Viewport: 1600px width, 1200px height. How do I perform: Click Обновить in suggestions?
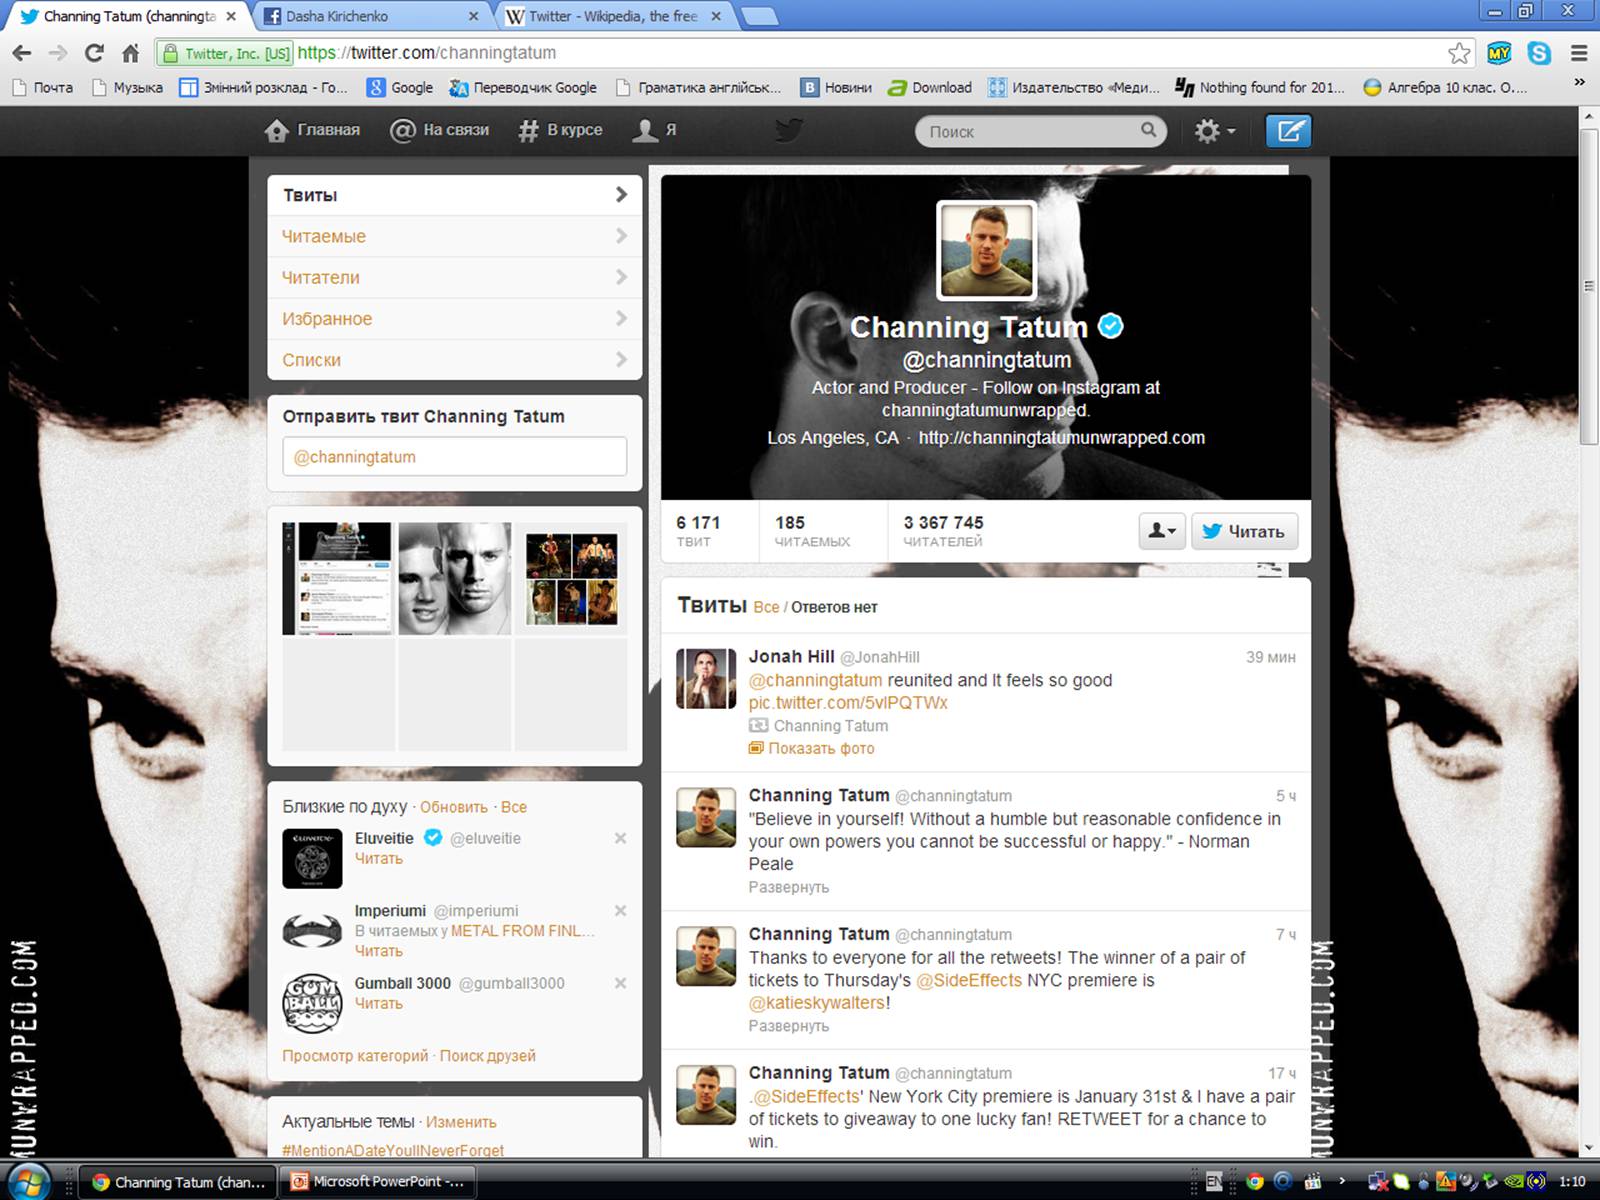tap(454, 807)
